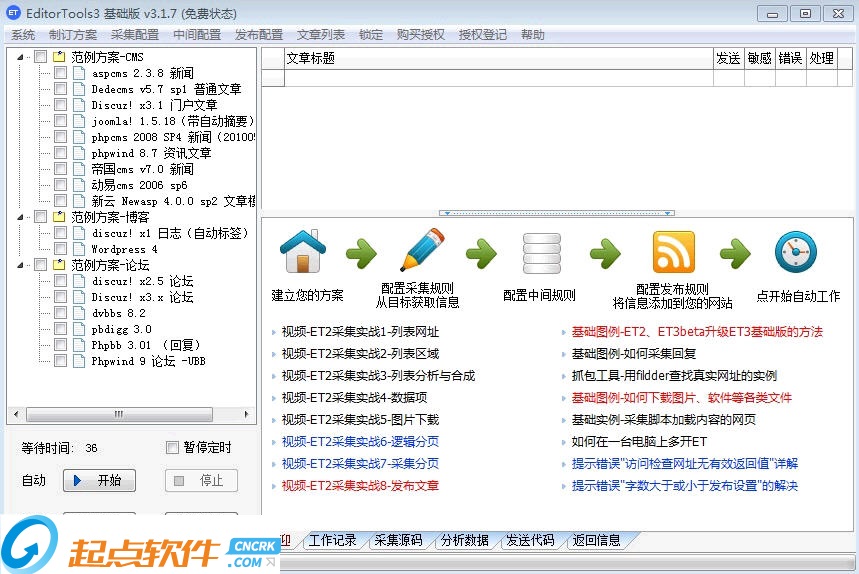Collapse the 范例方案-论坛 tree node
859x574 pixels.
(20, 265)
